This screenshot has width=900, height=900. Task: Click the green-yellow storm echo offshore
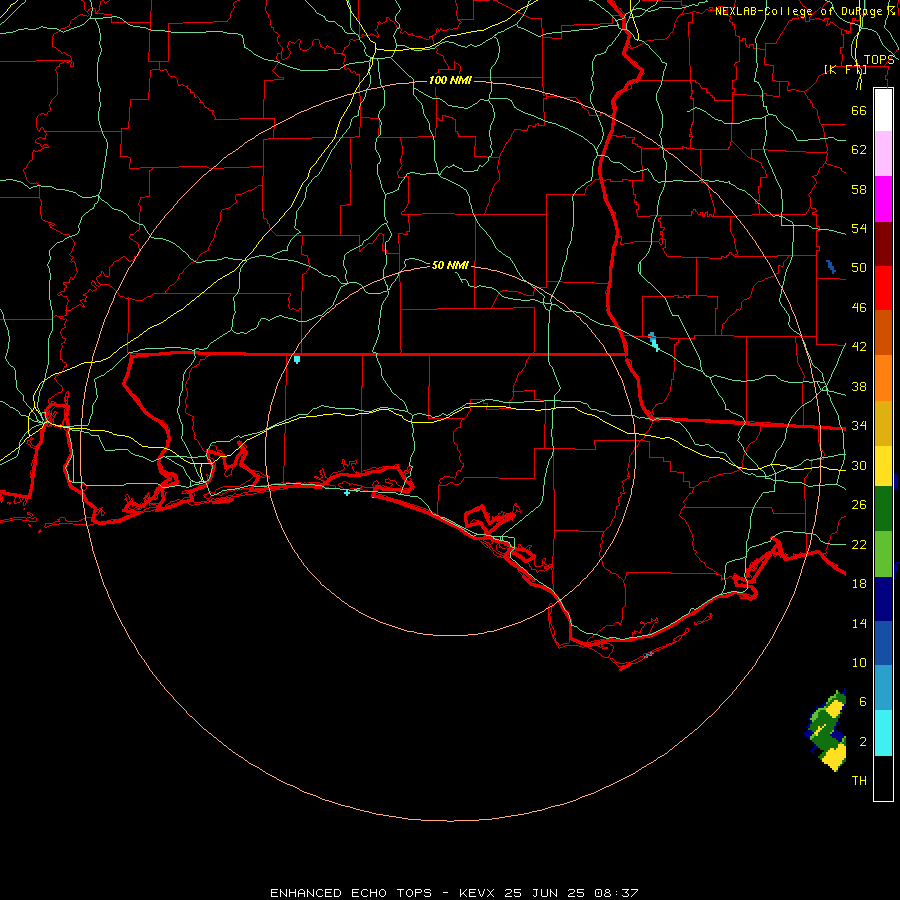(x=827, y=730)
